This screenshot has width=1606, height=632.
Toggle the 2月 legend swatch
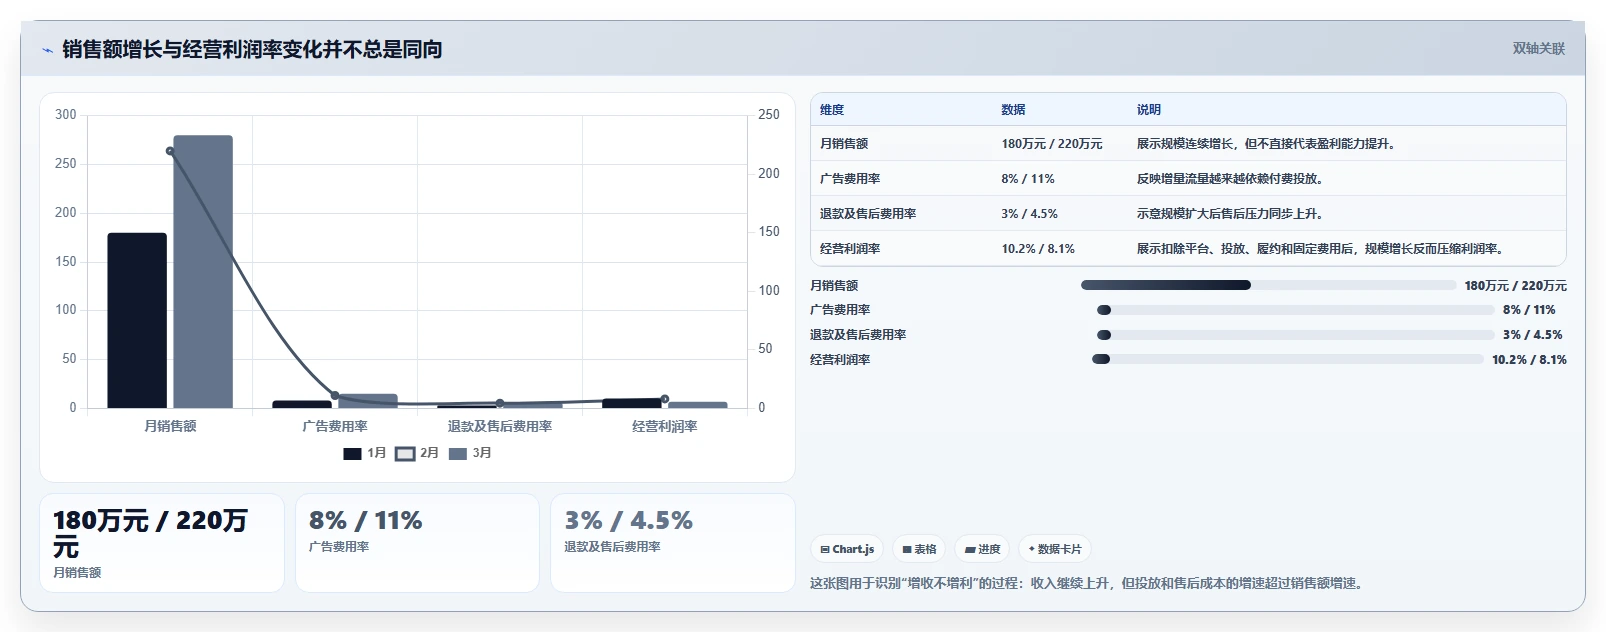point(405,454)
